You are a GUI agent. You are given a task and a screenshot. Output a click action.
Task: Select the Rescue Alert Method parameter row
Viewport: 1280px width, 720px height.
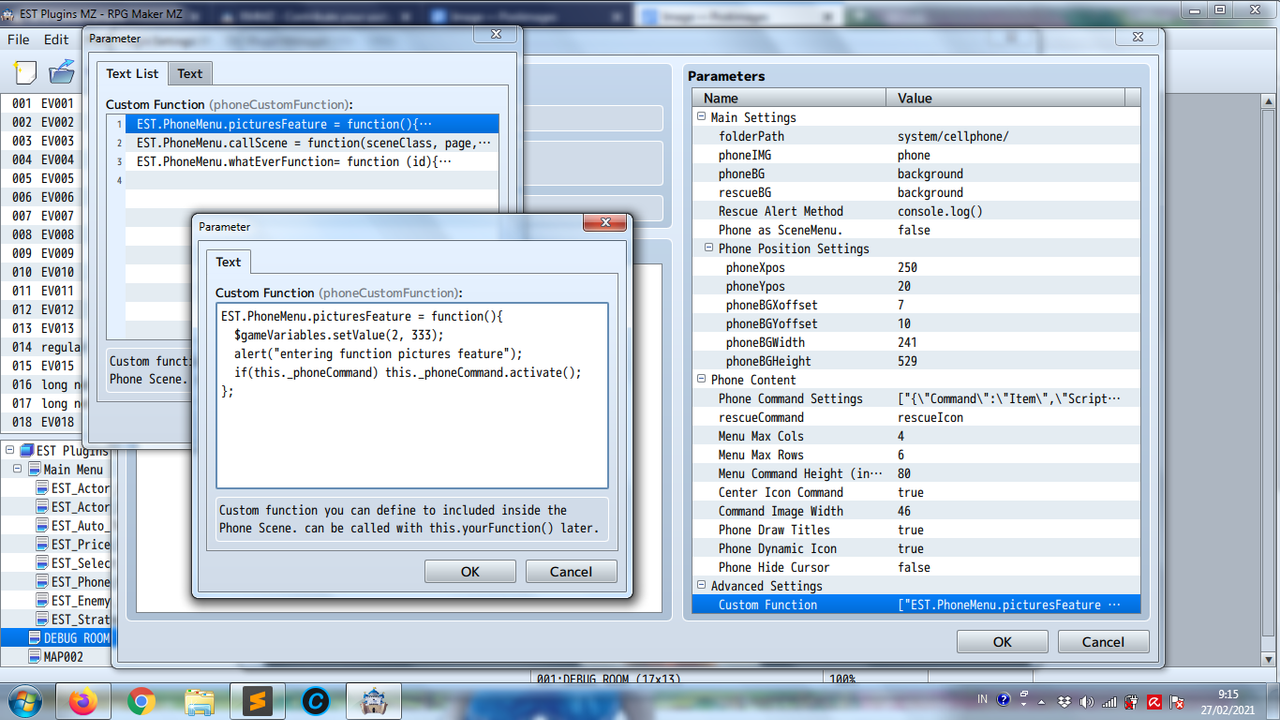[x=916, y=211]
